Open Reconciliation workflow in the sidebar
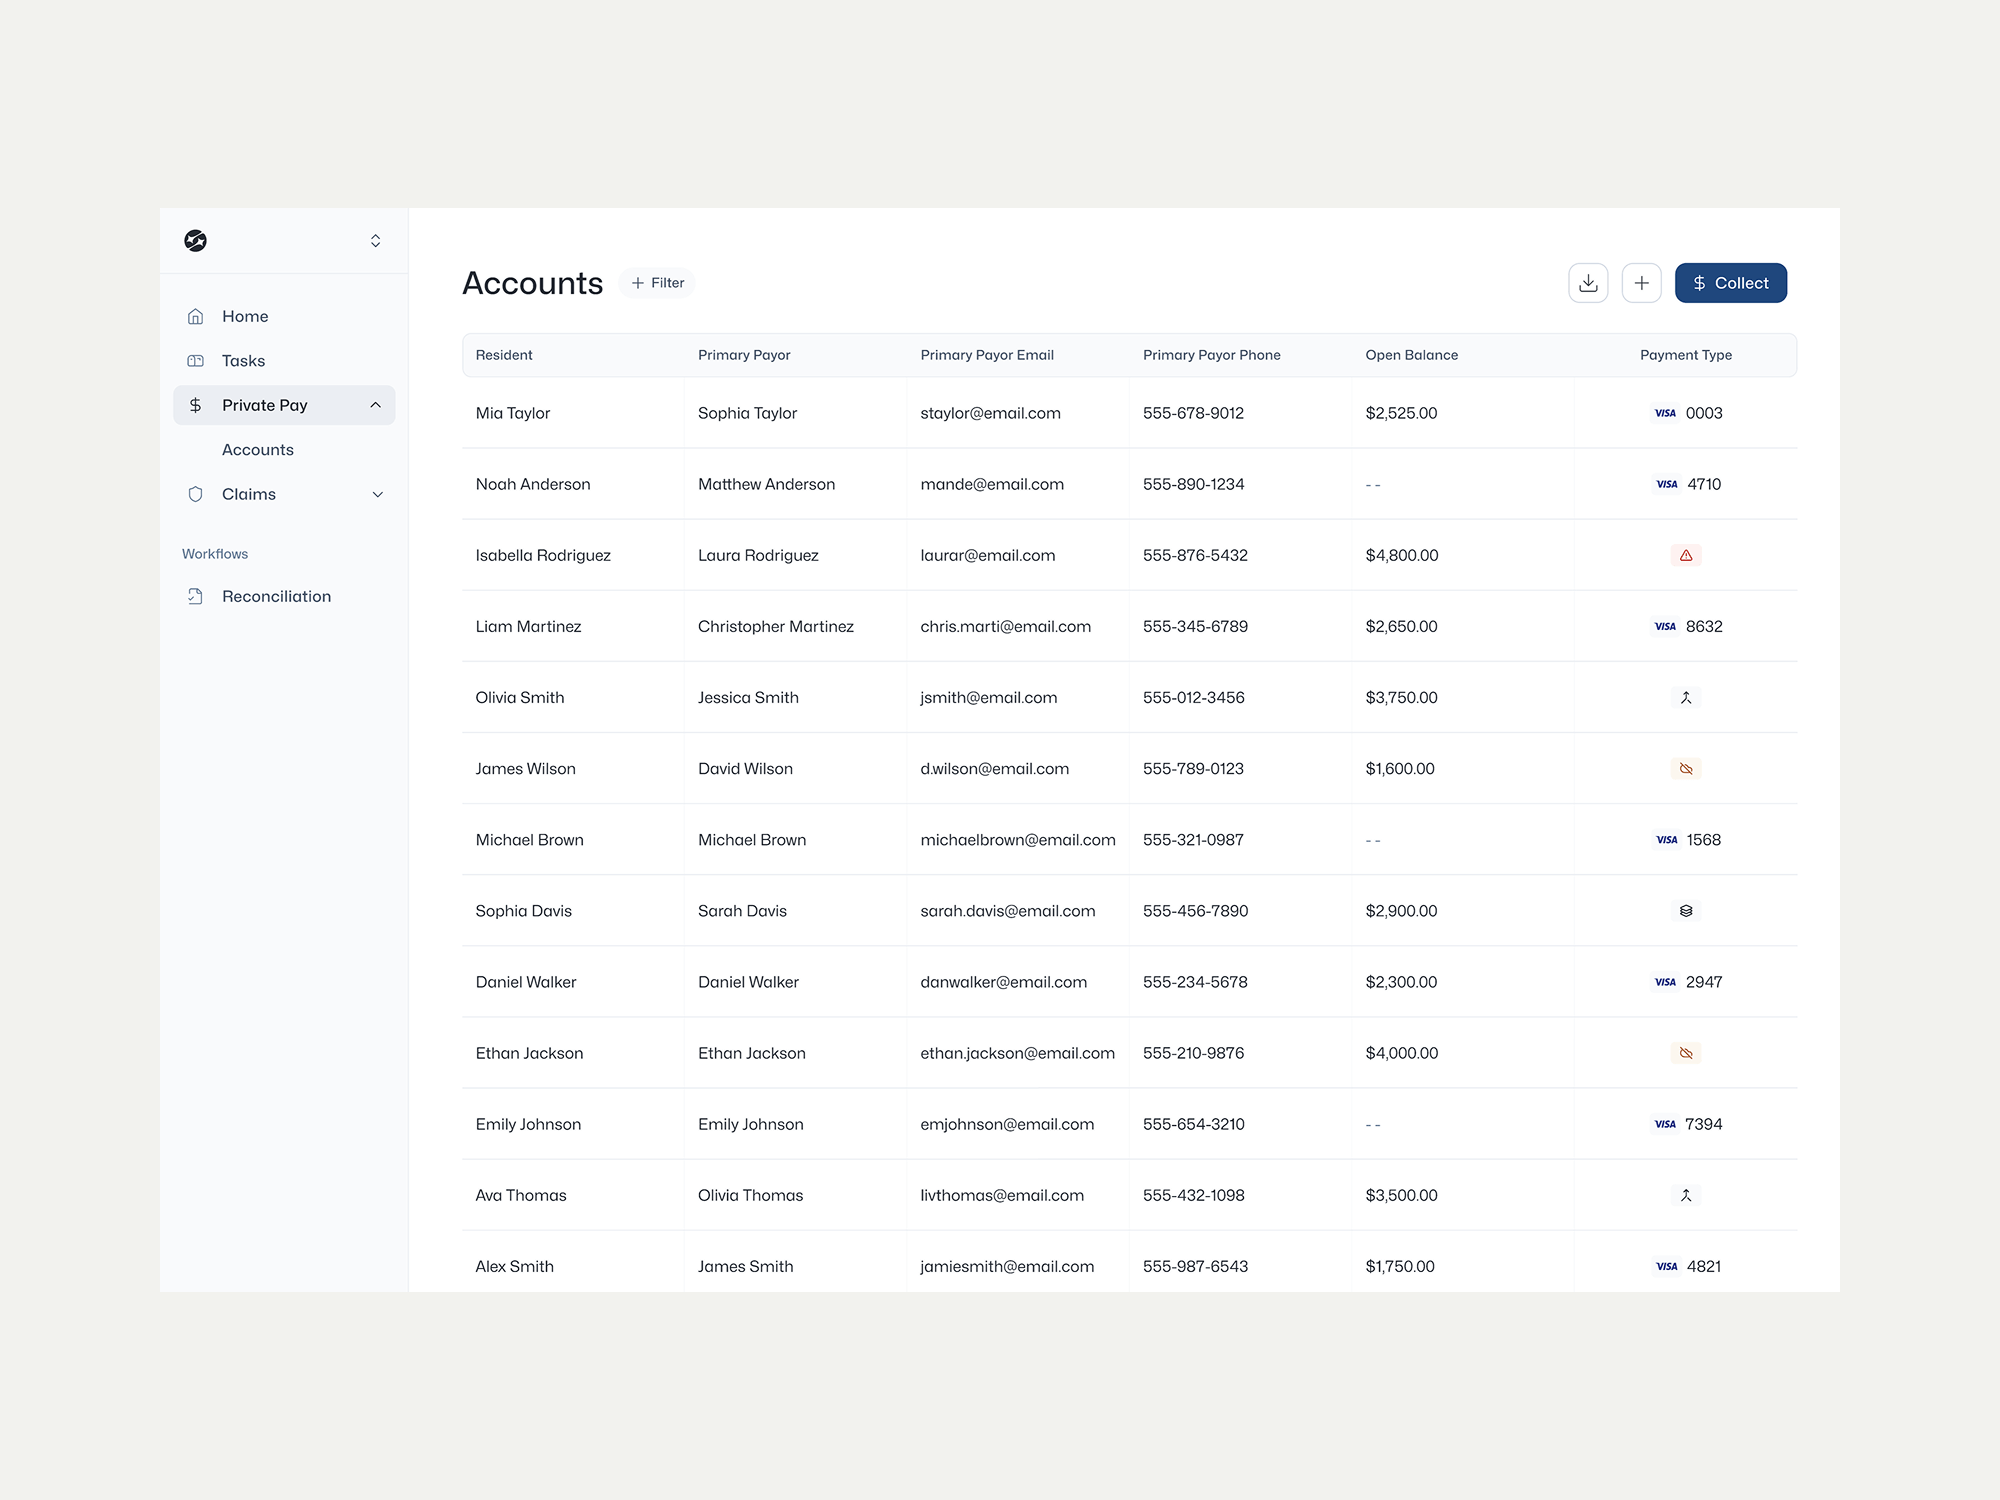The image size is (2000, 1500). point(276,596)
